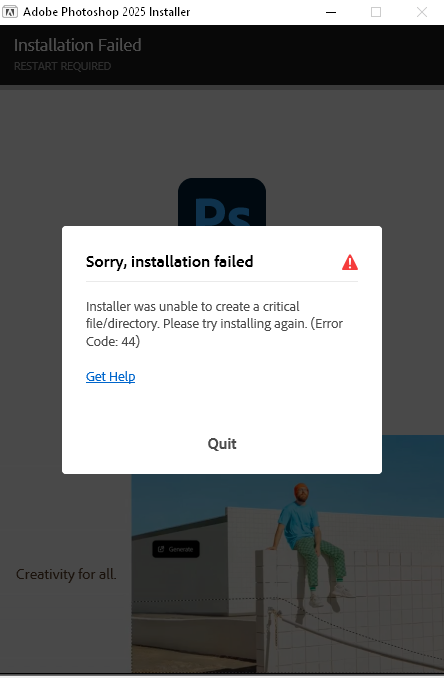This screenshot has height=678, width=444.
Task: Click the small icon inside Generate button
Action: [161, 549]
